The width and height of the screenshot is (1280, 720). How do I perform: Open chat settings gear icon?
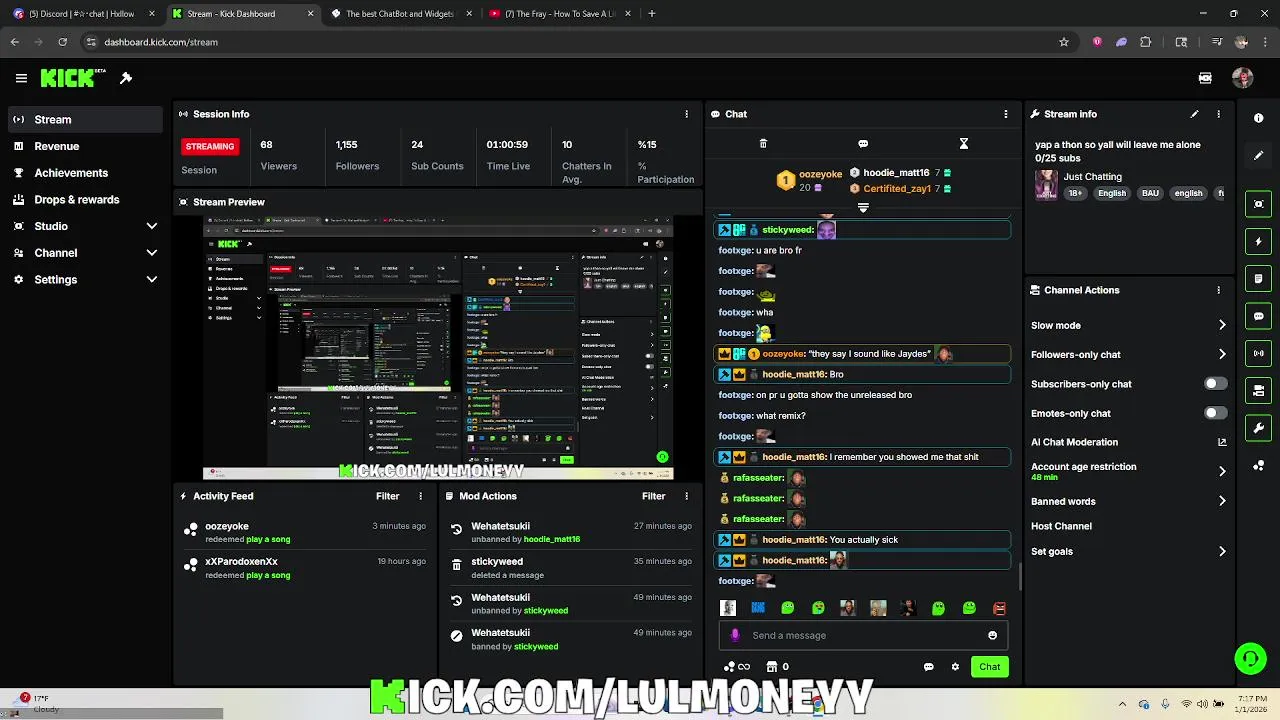(955, 667)
